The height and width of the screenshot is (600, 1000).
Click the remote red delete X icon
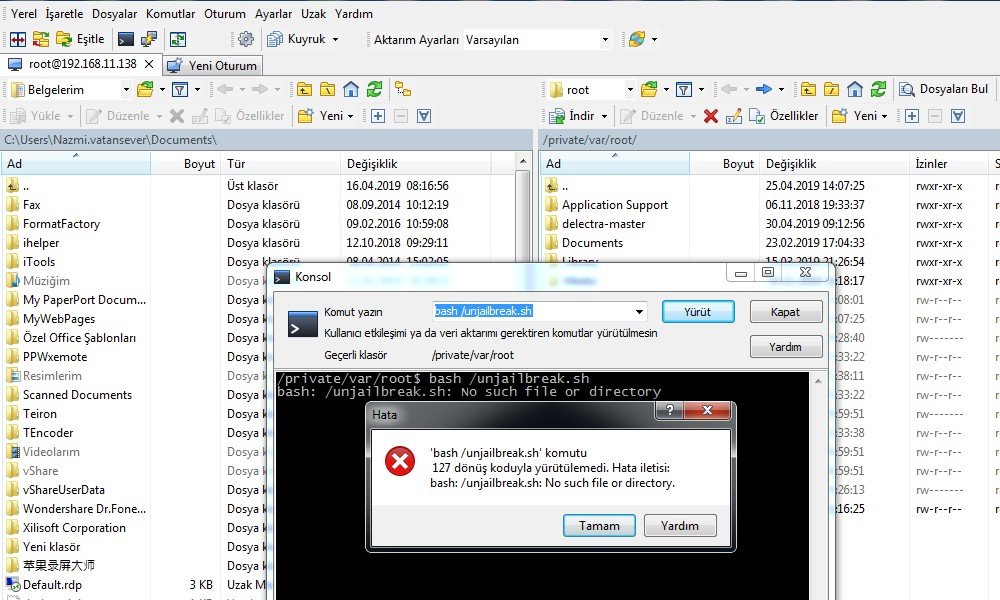(x=710, y=116)
